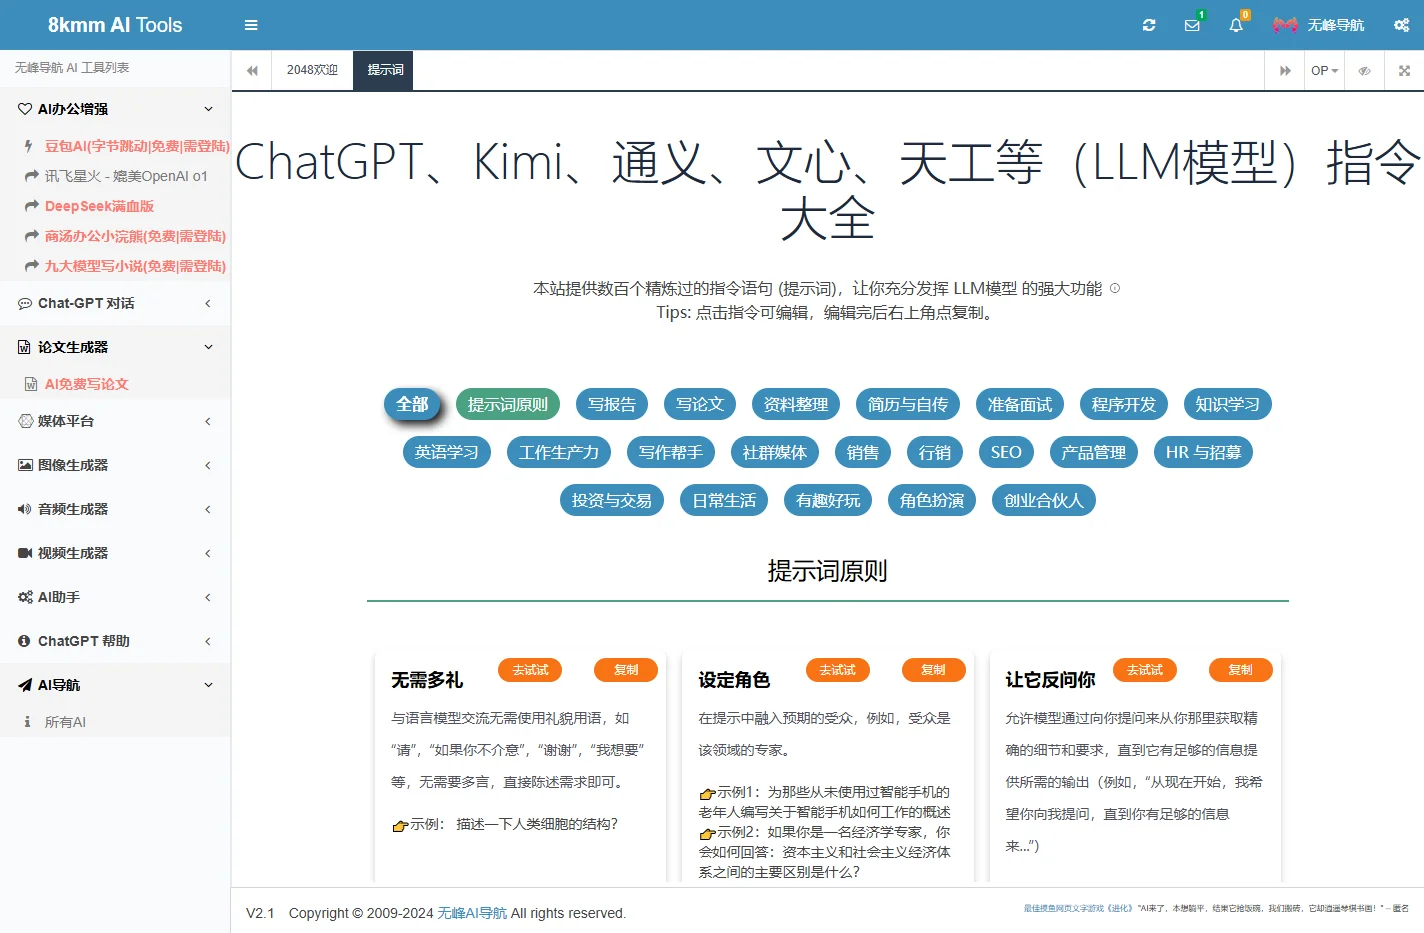Filter by 日常生活 category
Image resolution: width=1424 pixels, height=933 pixels.
[x=724, y=500]
